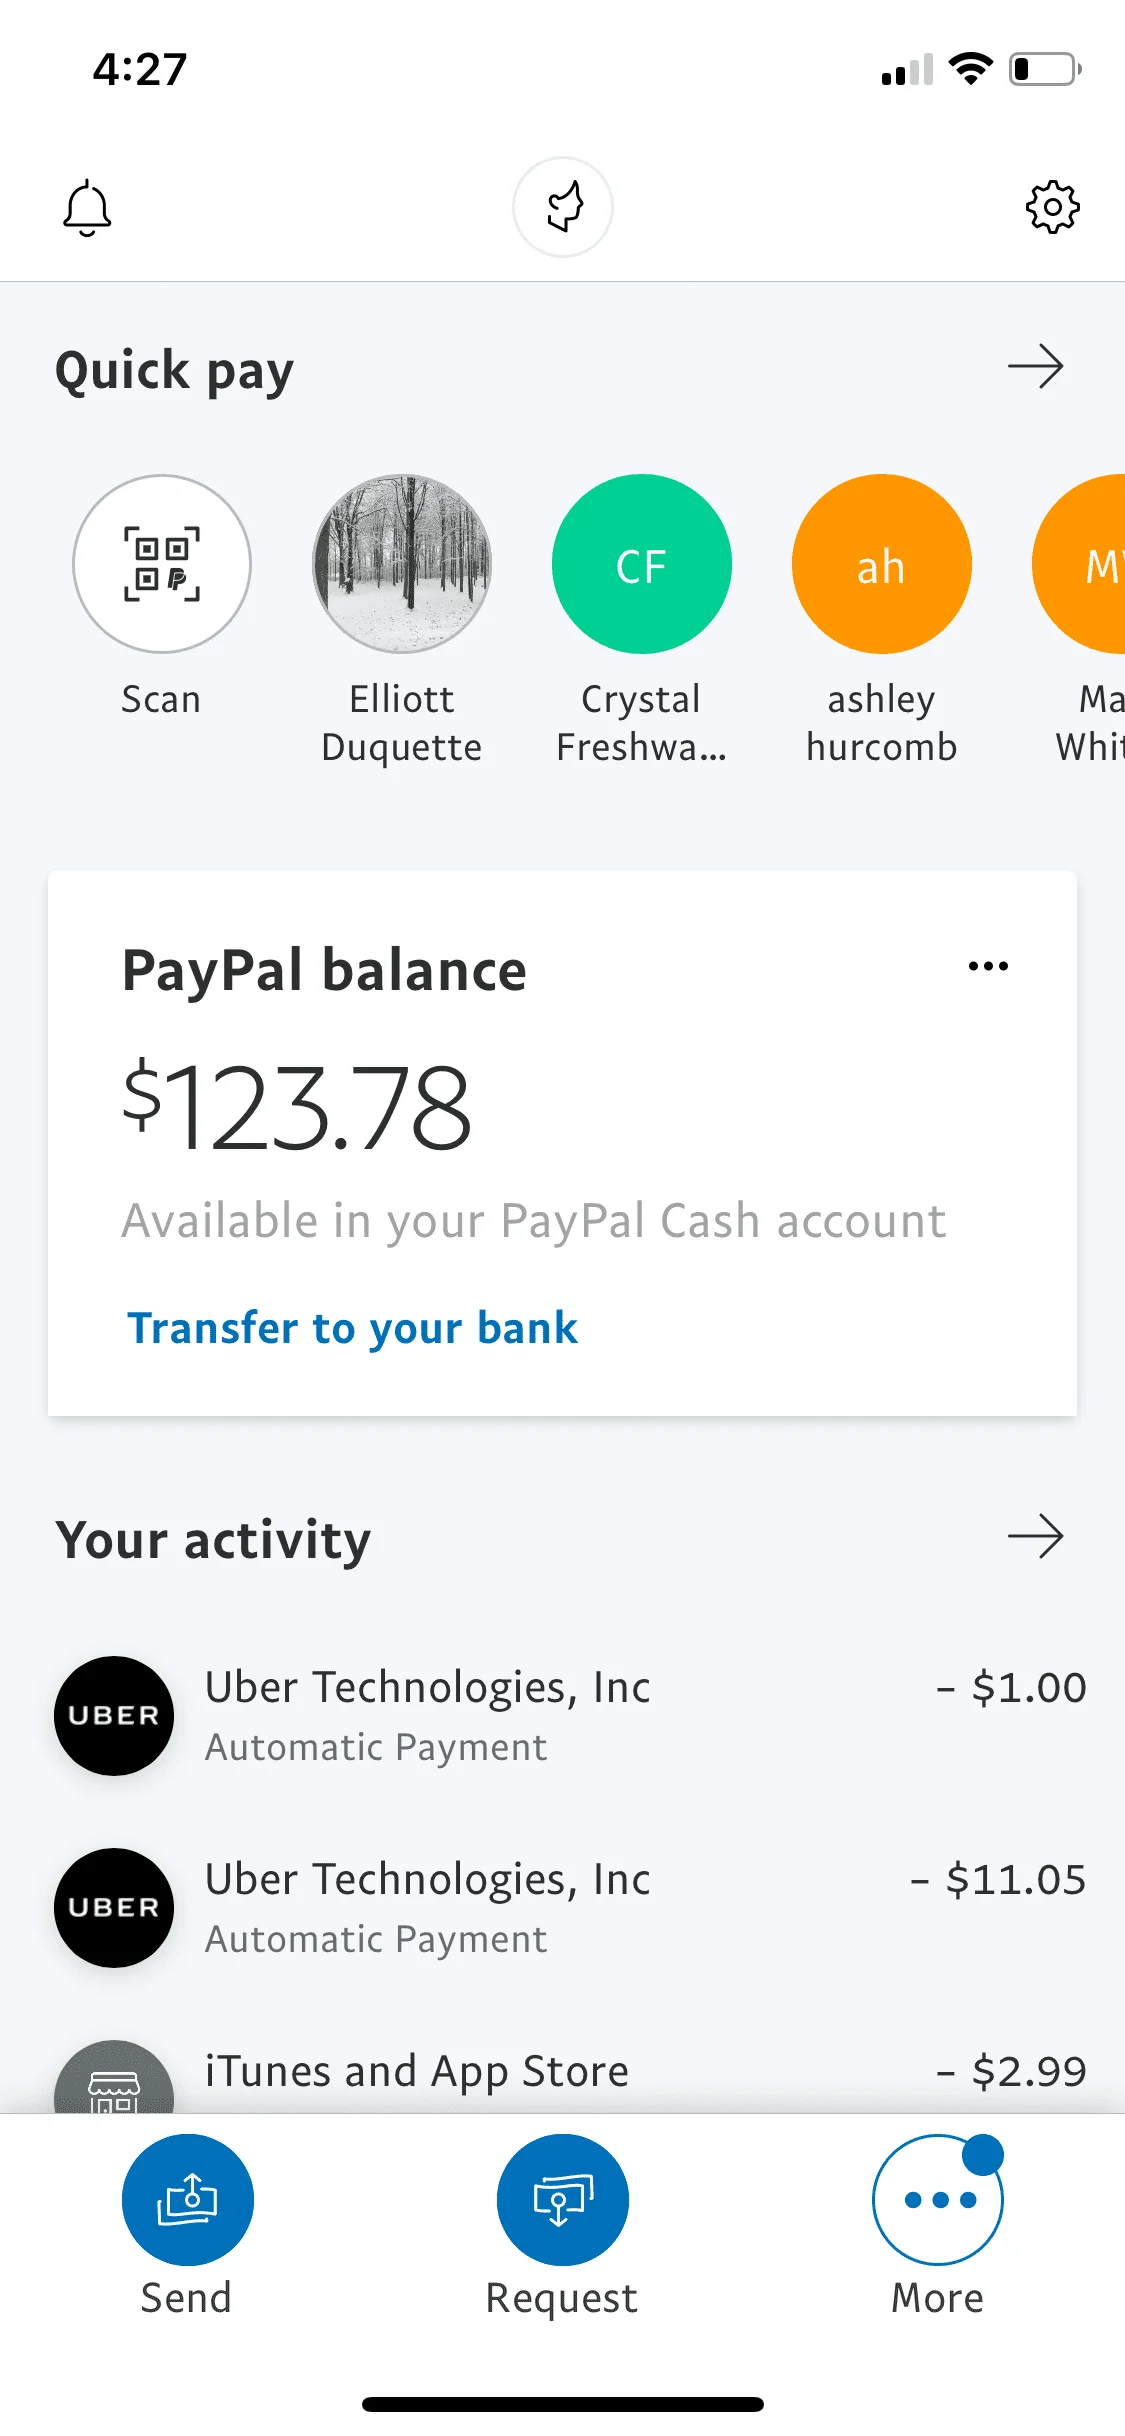
Task: Expand Quick pay with the arrow
Action: [1035, 367]
